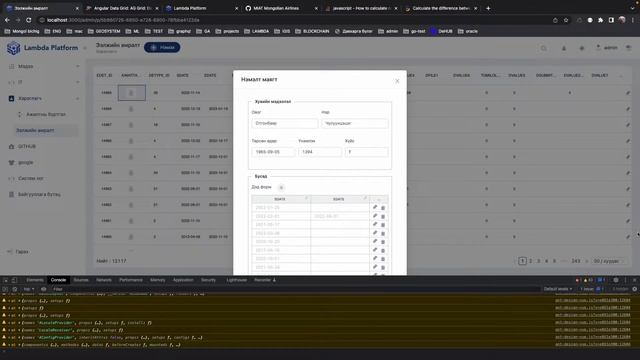Screen dimensions: 640x360
Task: Open a new browser tab with the plus
Action: click(x=488, y=8)
